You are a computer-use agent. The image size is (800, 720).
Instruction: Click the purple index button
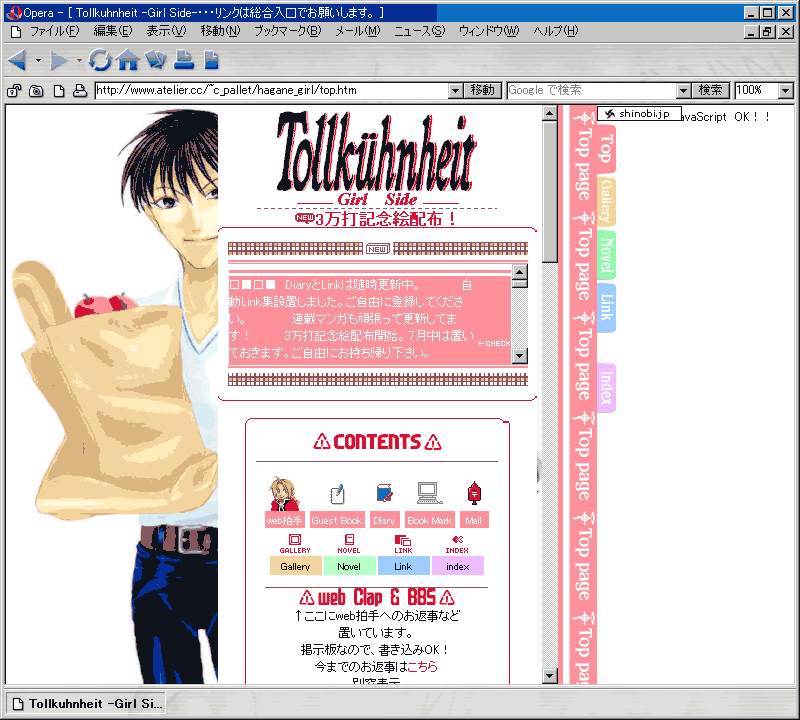pos(458,566)
